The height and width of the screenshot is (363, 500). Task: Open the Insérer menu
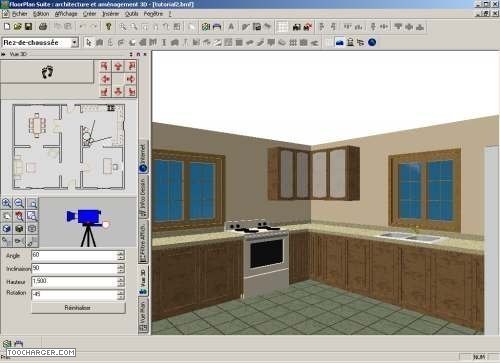[x=110, y=14]
